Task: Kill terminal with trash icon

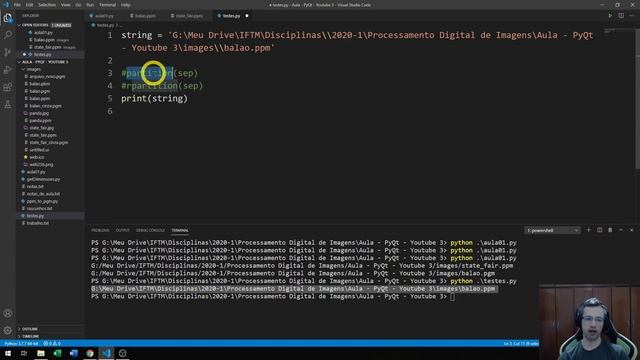Action: 610,230
